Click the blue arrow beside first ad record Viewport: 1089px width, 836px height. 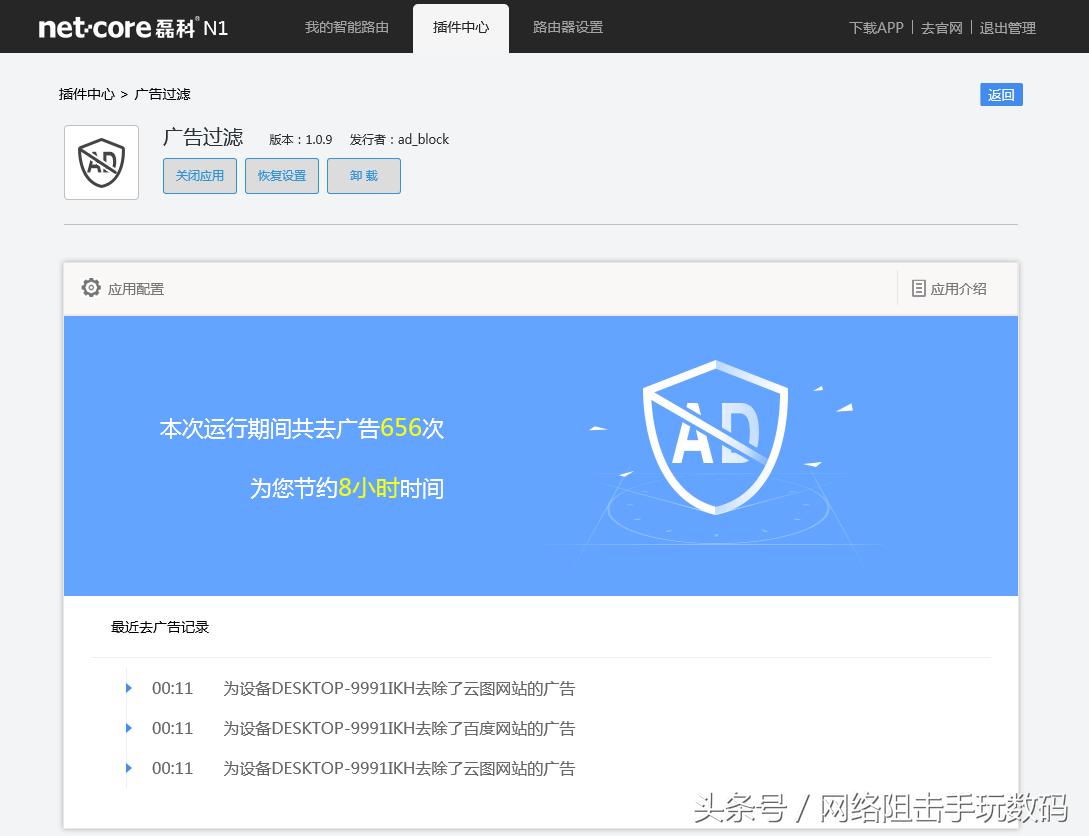[127, 688]
